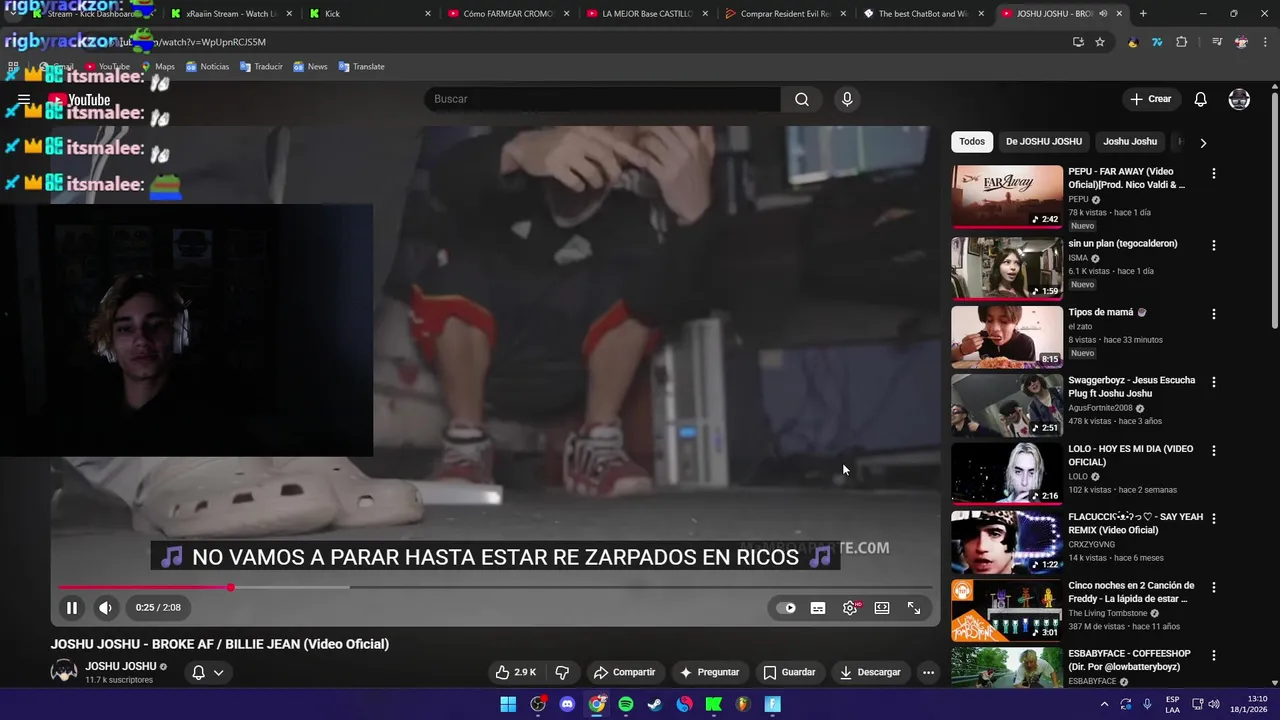Screen dimensions: 1280x720
Task: Open options for Swaggerboyz Jesus Escucha video
Action: (1214, 382)
